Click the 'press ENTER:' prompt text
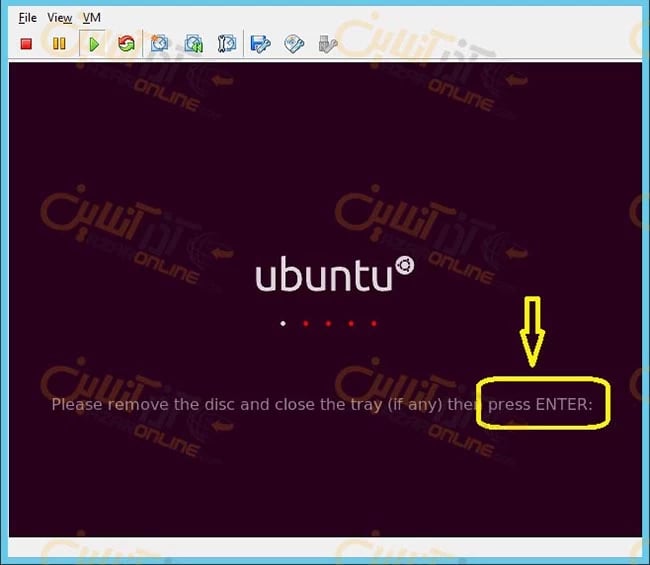Image resolution: width=650 pixels, height=565 pixels. [x=540, y=404]
